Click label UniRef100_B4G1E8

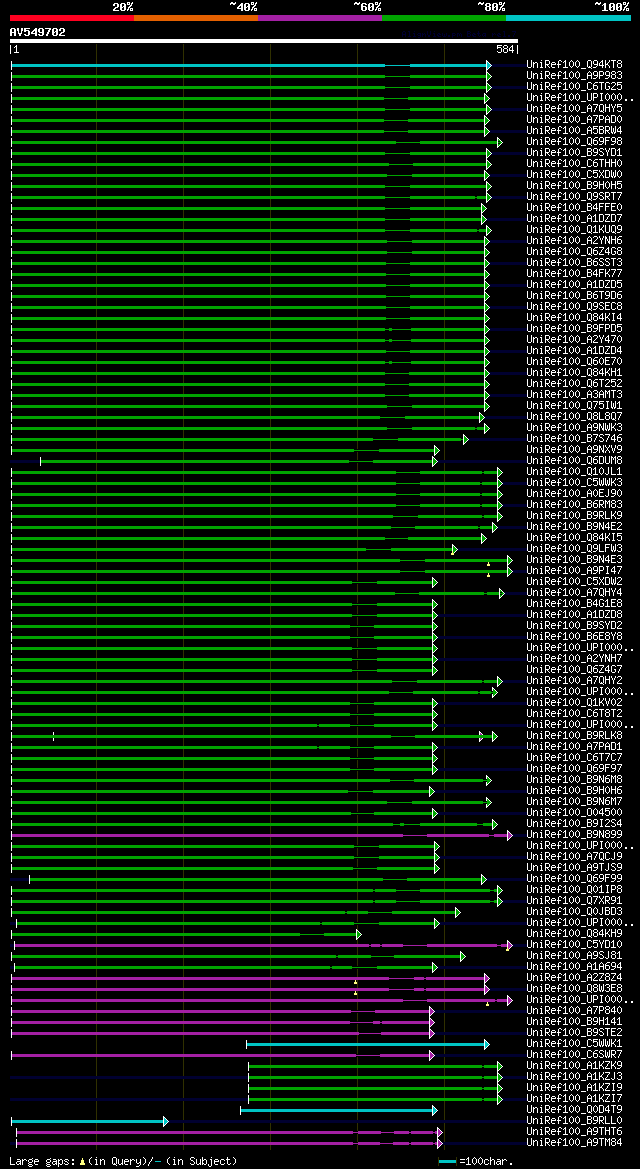574,603
